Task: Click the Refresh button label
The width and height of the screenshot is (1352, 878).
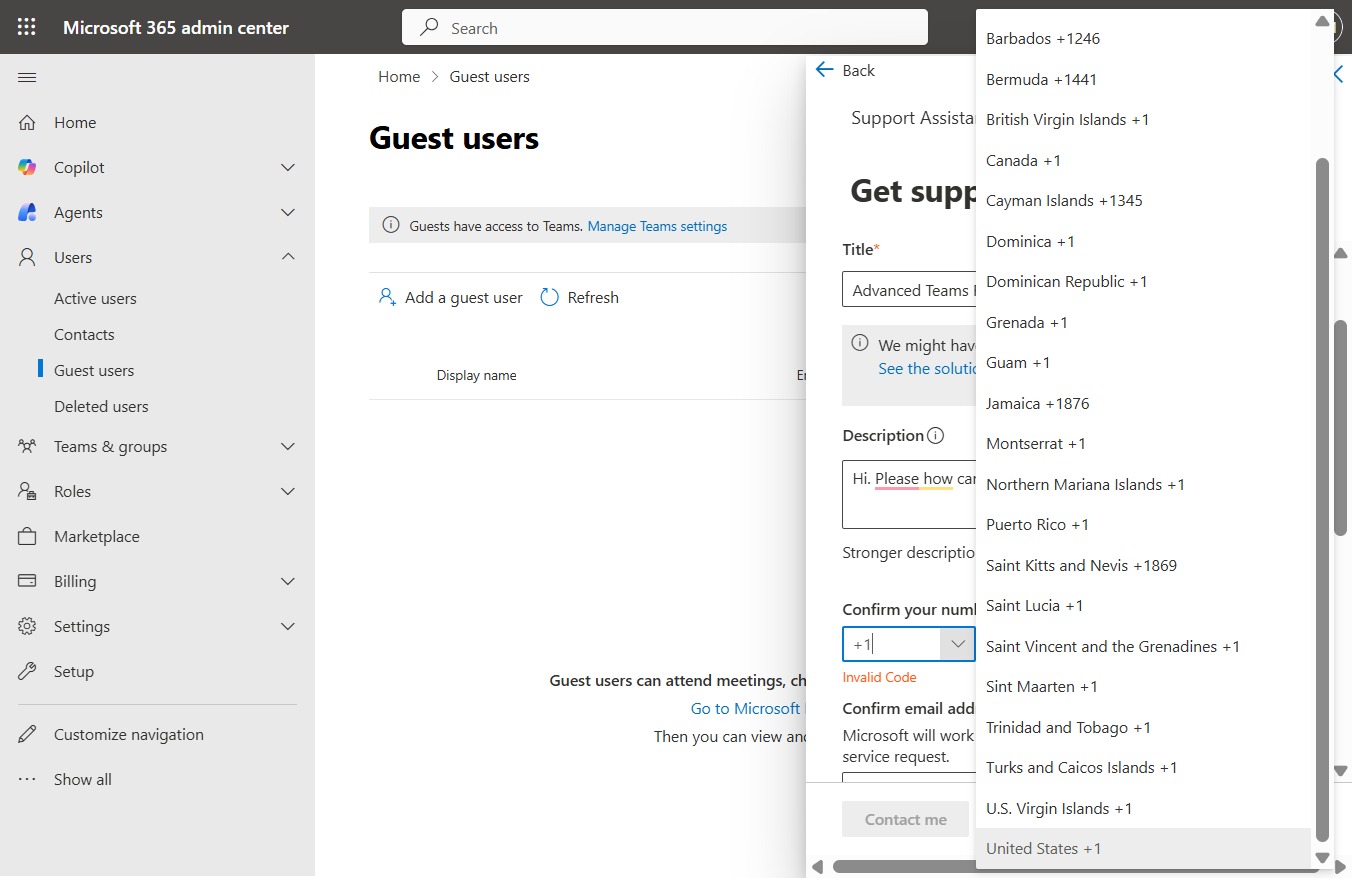Action: pyautogui.click(x=593, y=297)
